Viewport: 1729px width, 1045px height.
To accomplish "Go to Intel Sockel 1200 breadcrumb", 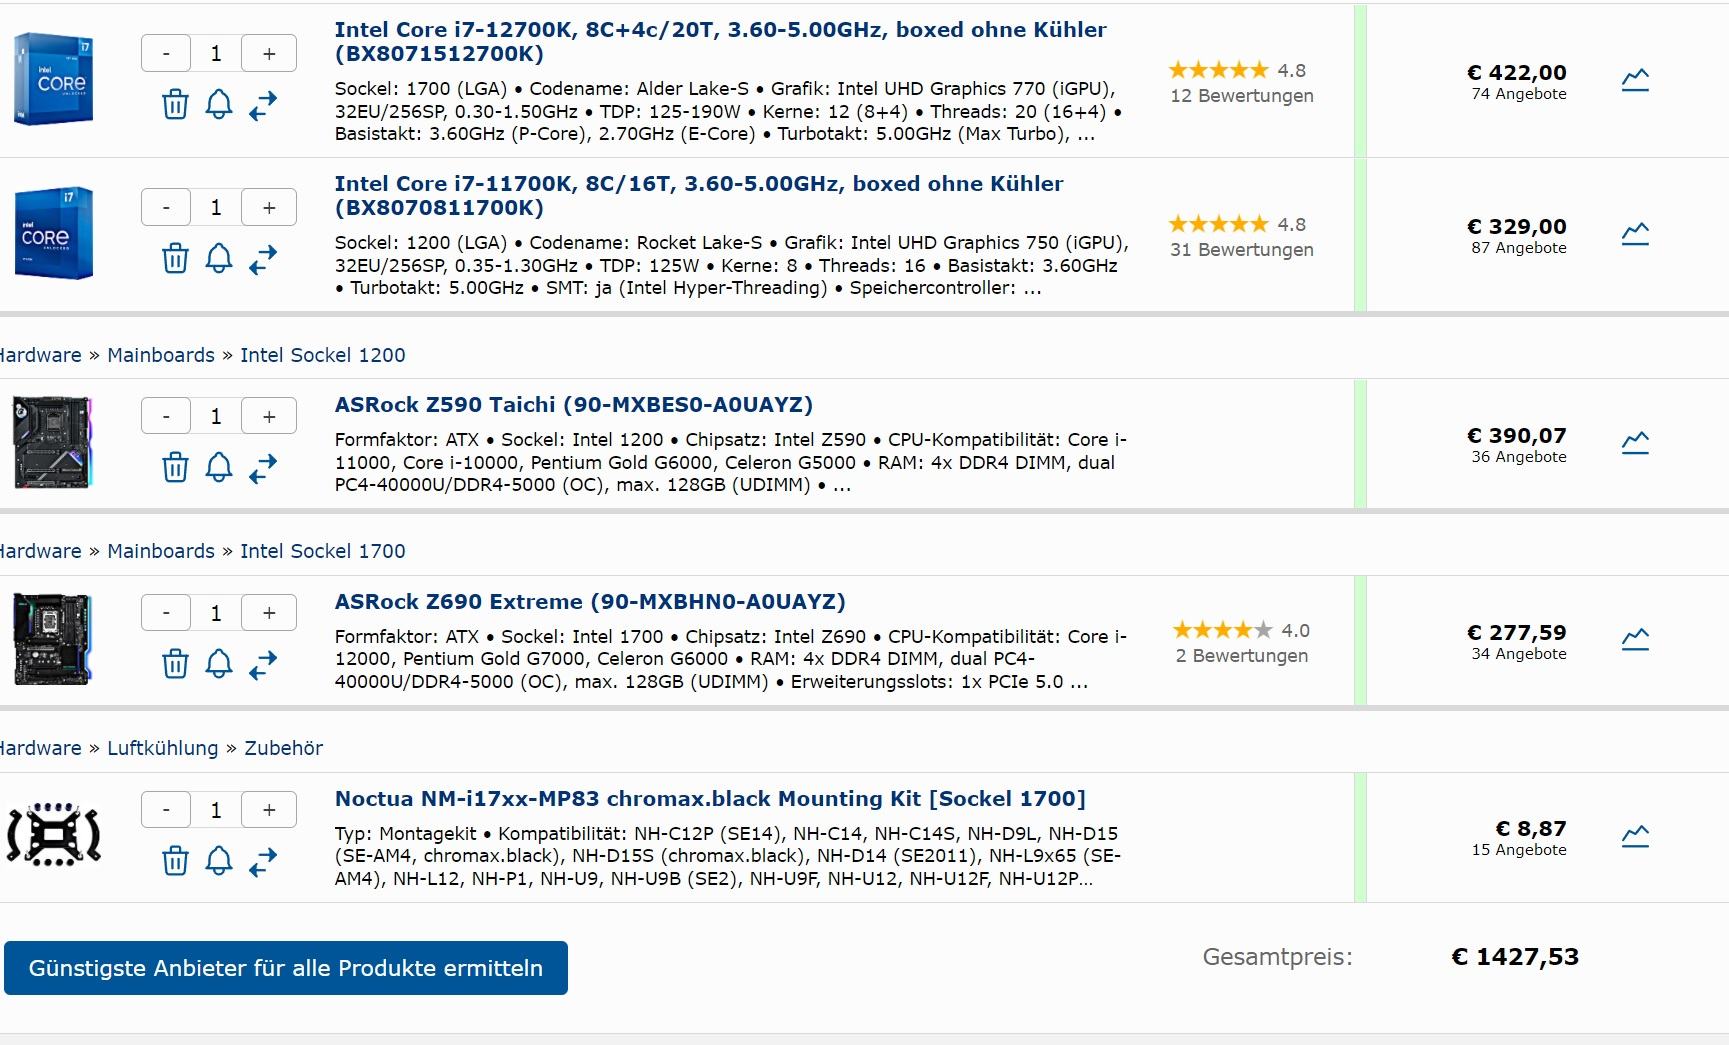I will coord(323,355).
